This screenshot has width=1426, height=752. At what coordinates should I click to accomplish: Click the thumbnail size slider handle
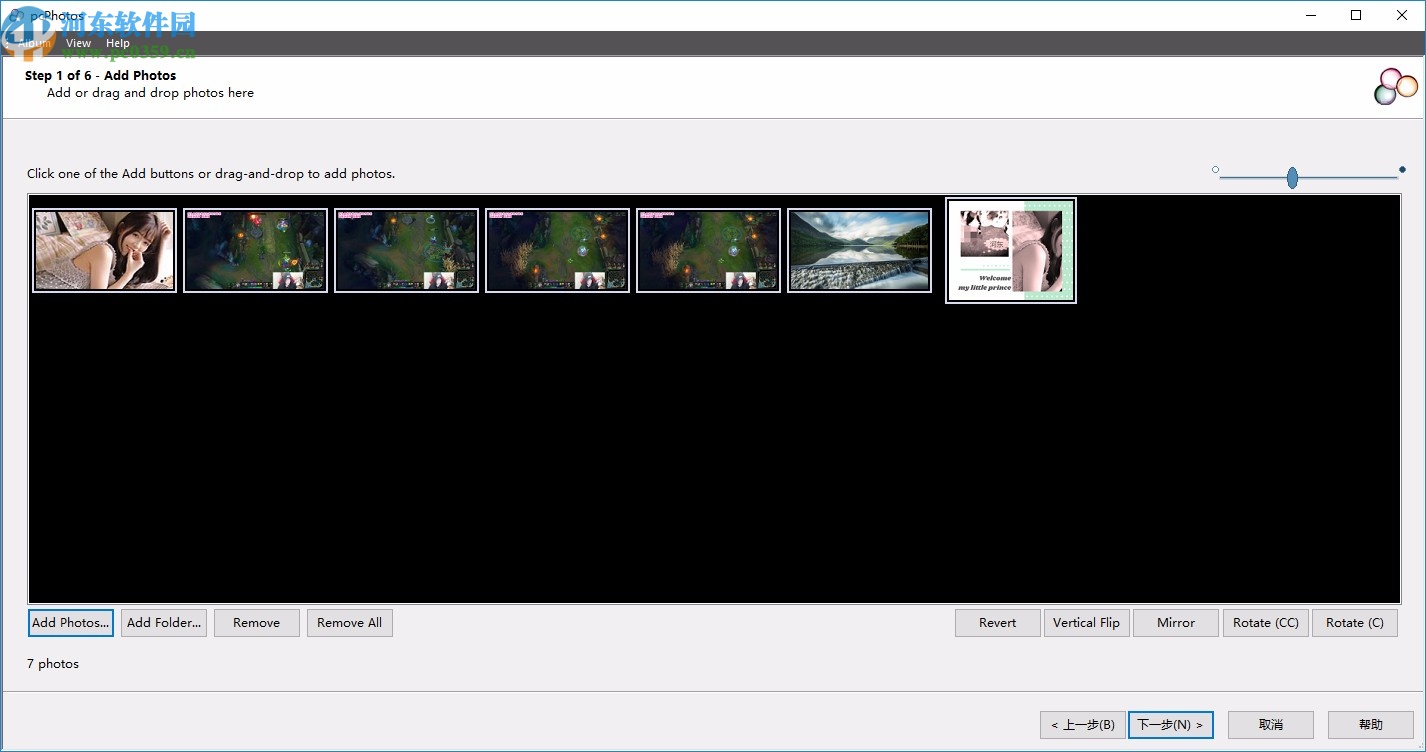1291,177
